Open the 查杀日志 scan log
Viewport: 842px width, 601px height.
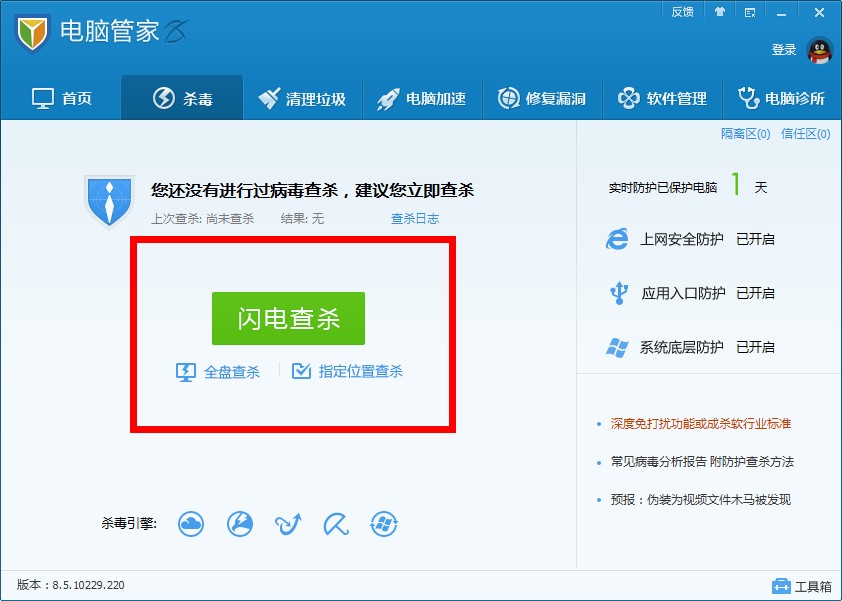click(x=414, y=218)
